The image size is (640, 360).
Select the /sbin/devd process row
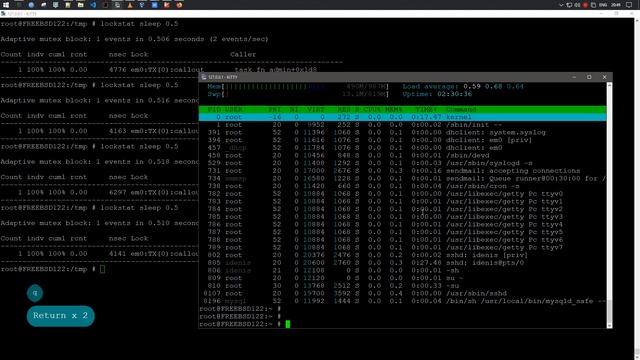(402, 156)
